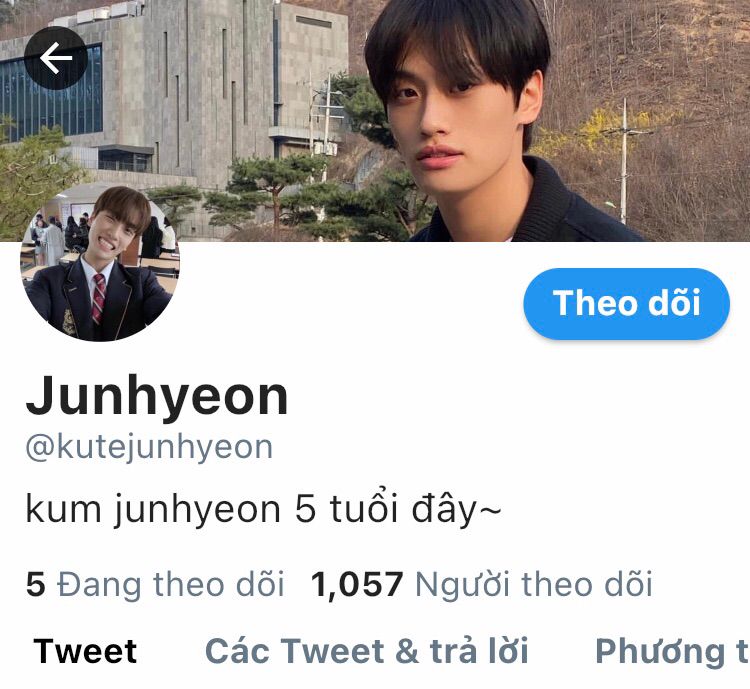This screenshot has width=750, height=689.
Task: Click the @kutejunhyeon handle
Action: point(149,448)
